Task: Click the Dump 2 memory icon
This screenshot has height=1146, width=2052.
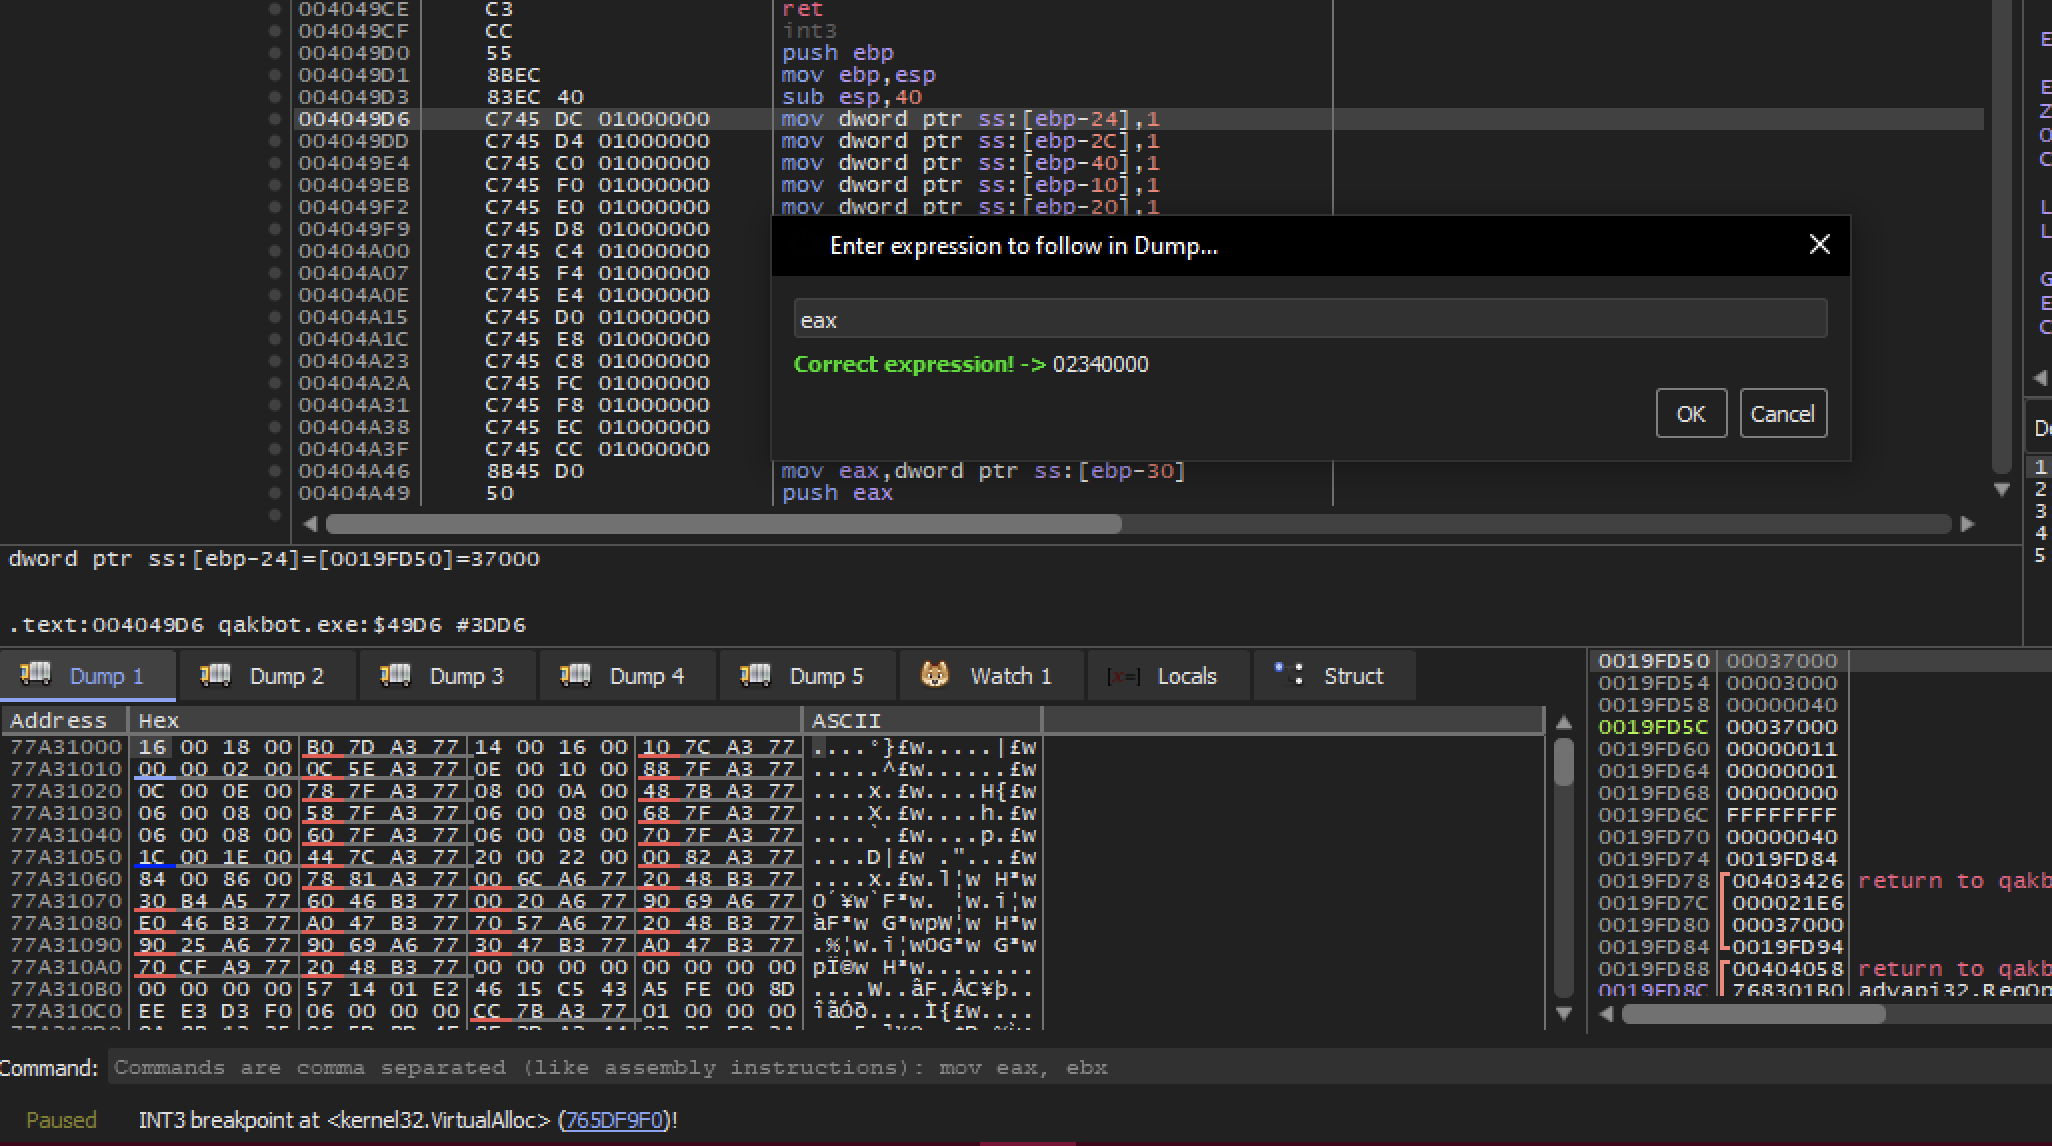Action: point(215,675)
